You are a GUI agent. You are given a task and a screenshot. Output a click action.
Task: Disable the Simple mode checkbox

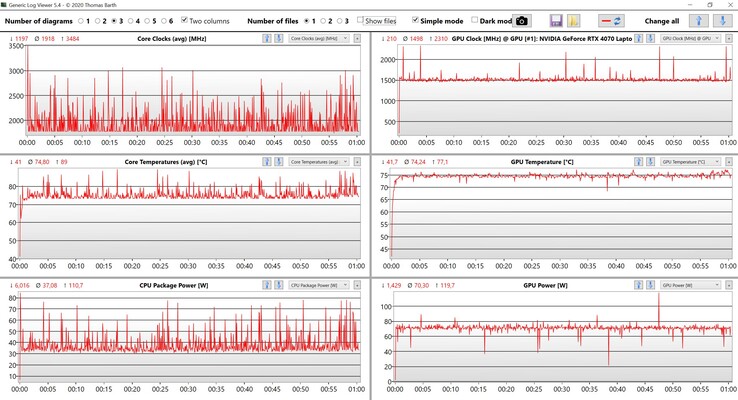click(x=416, y=20)
